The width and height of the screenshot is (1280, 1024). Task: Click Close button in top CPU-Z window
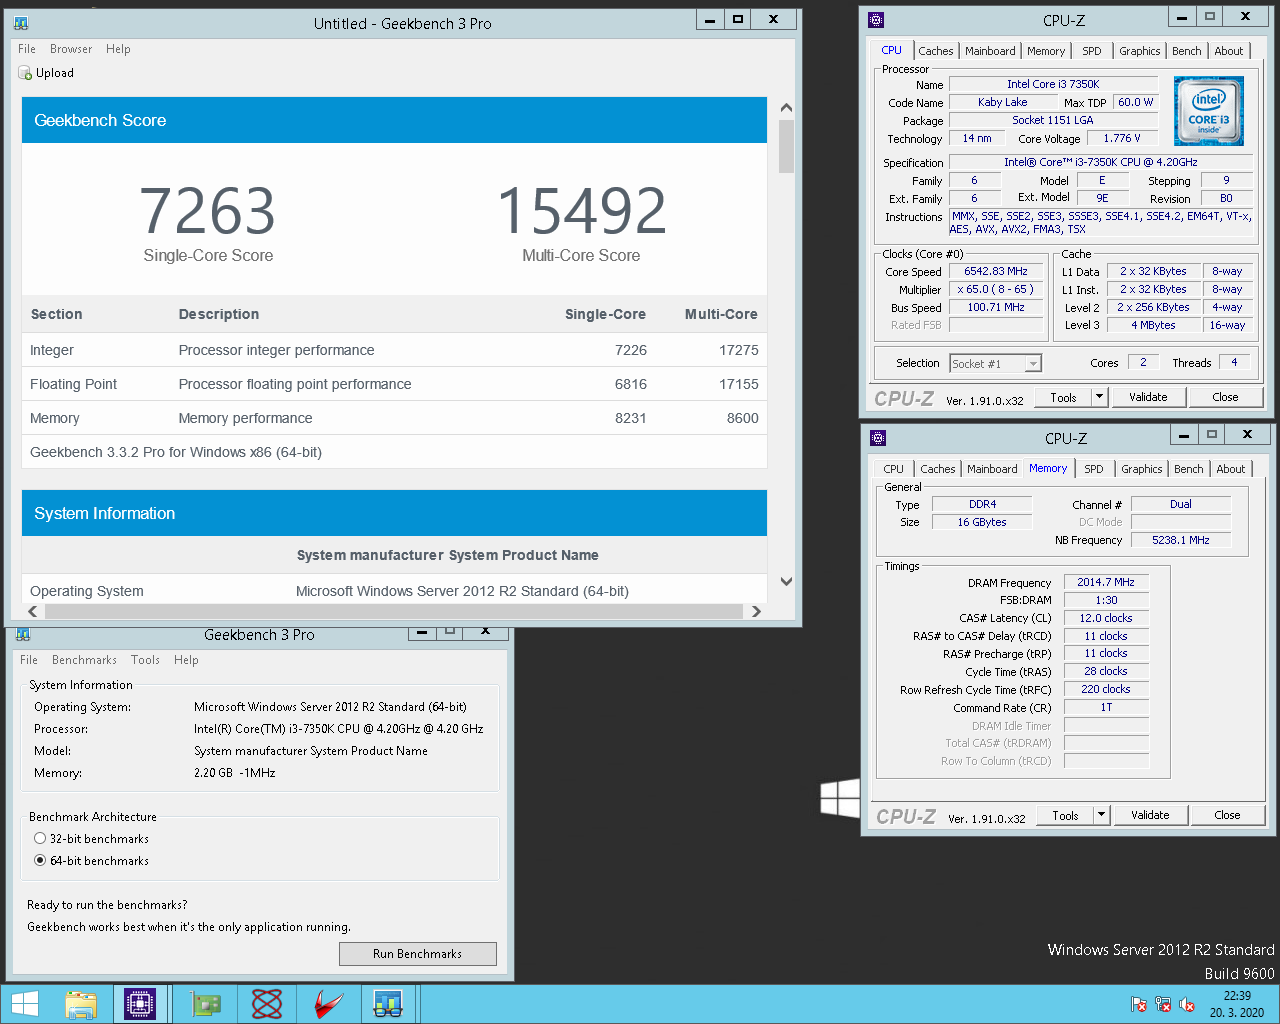click(1225, 397)
